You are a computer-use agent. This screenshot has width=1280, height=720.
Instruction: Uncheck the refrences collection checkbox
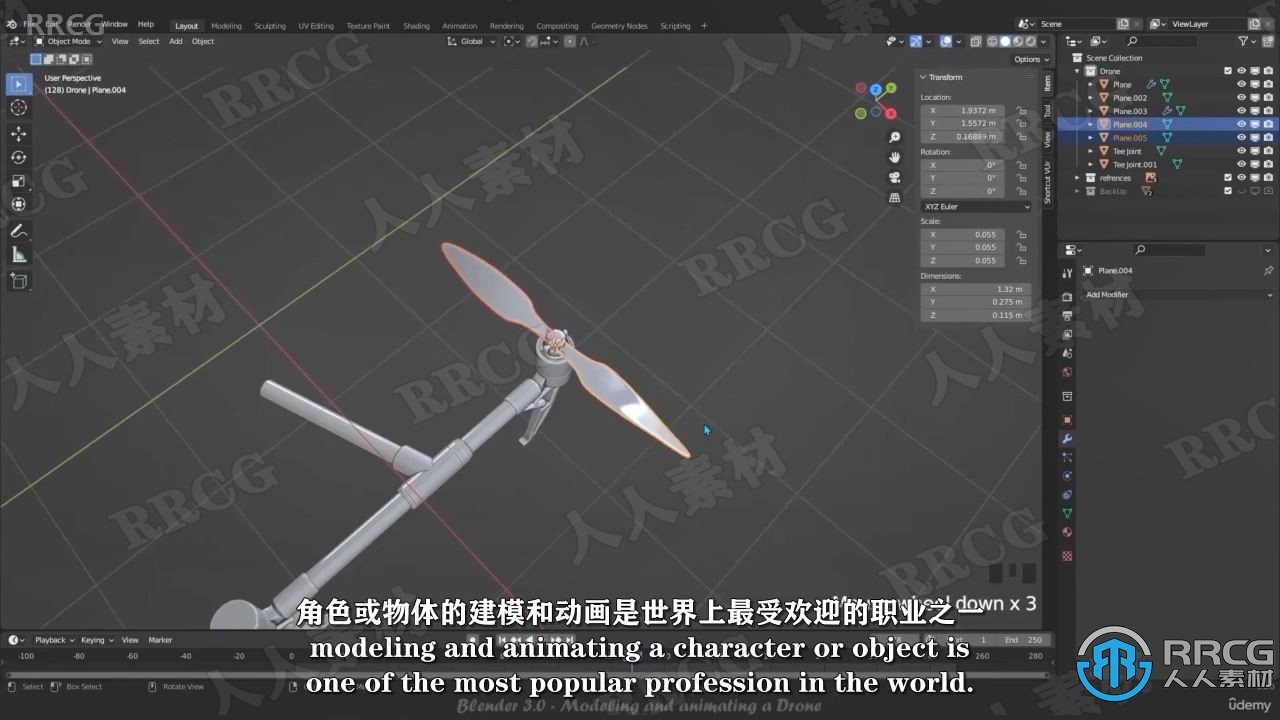click(1228, 178)
